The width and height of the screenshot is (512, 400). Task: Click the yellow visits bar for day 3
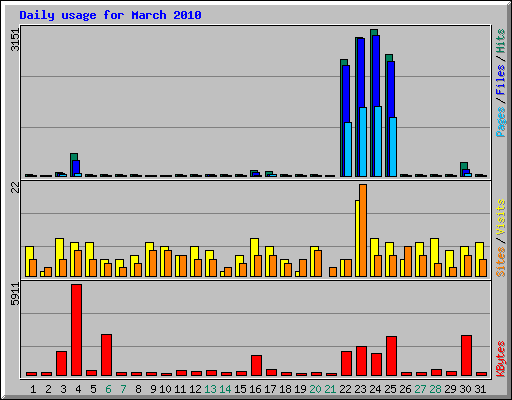pyautogui.click(x=59, y=249)
